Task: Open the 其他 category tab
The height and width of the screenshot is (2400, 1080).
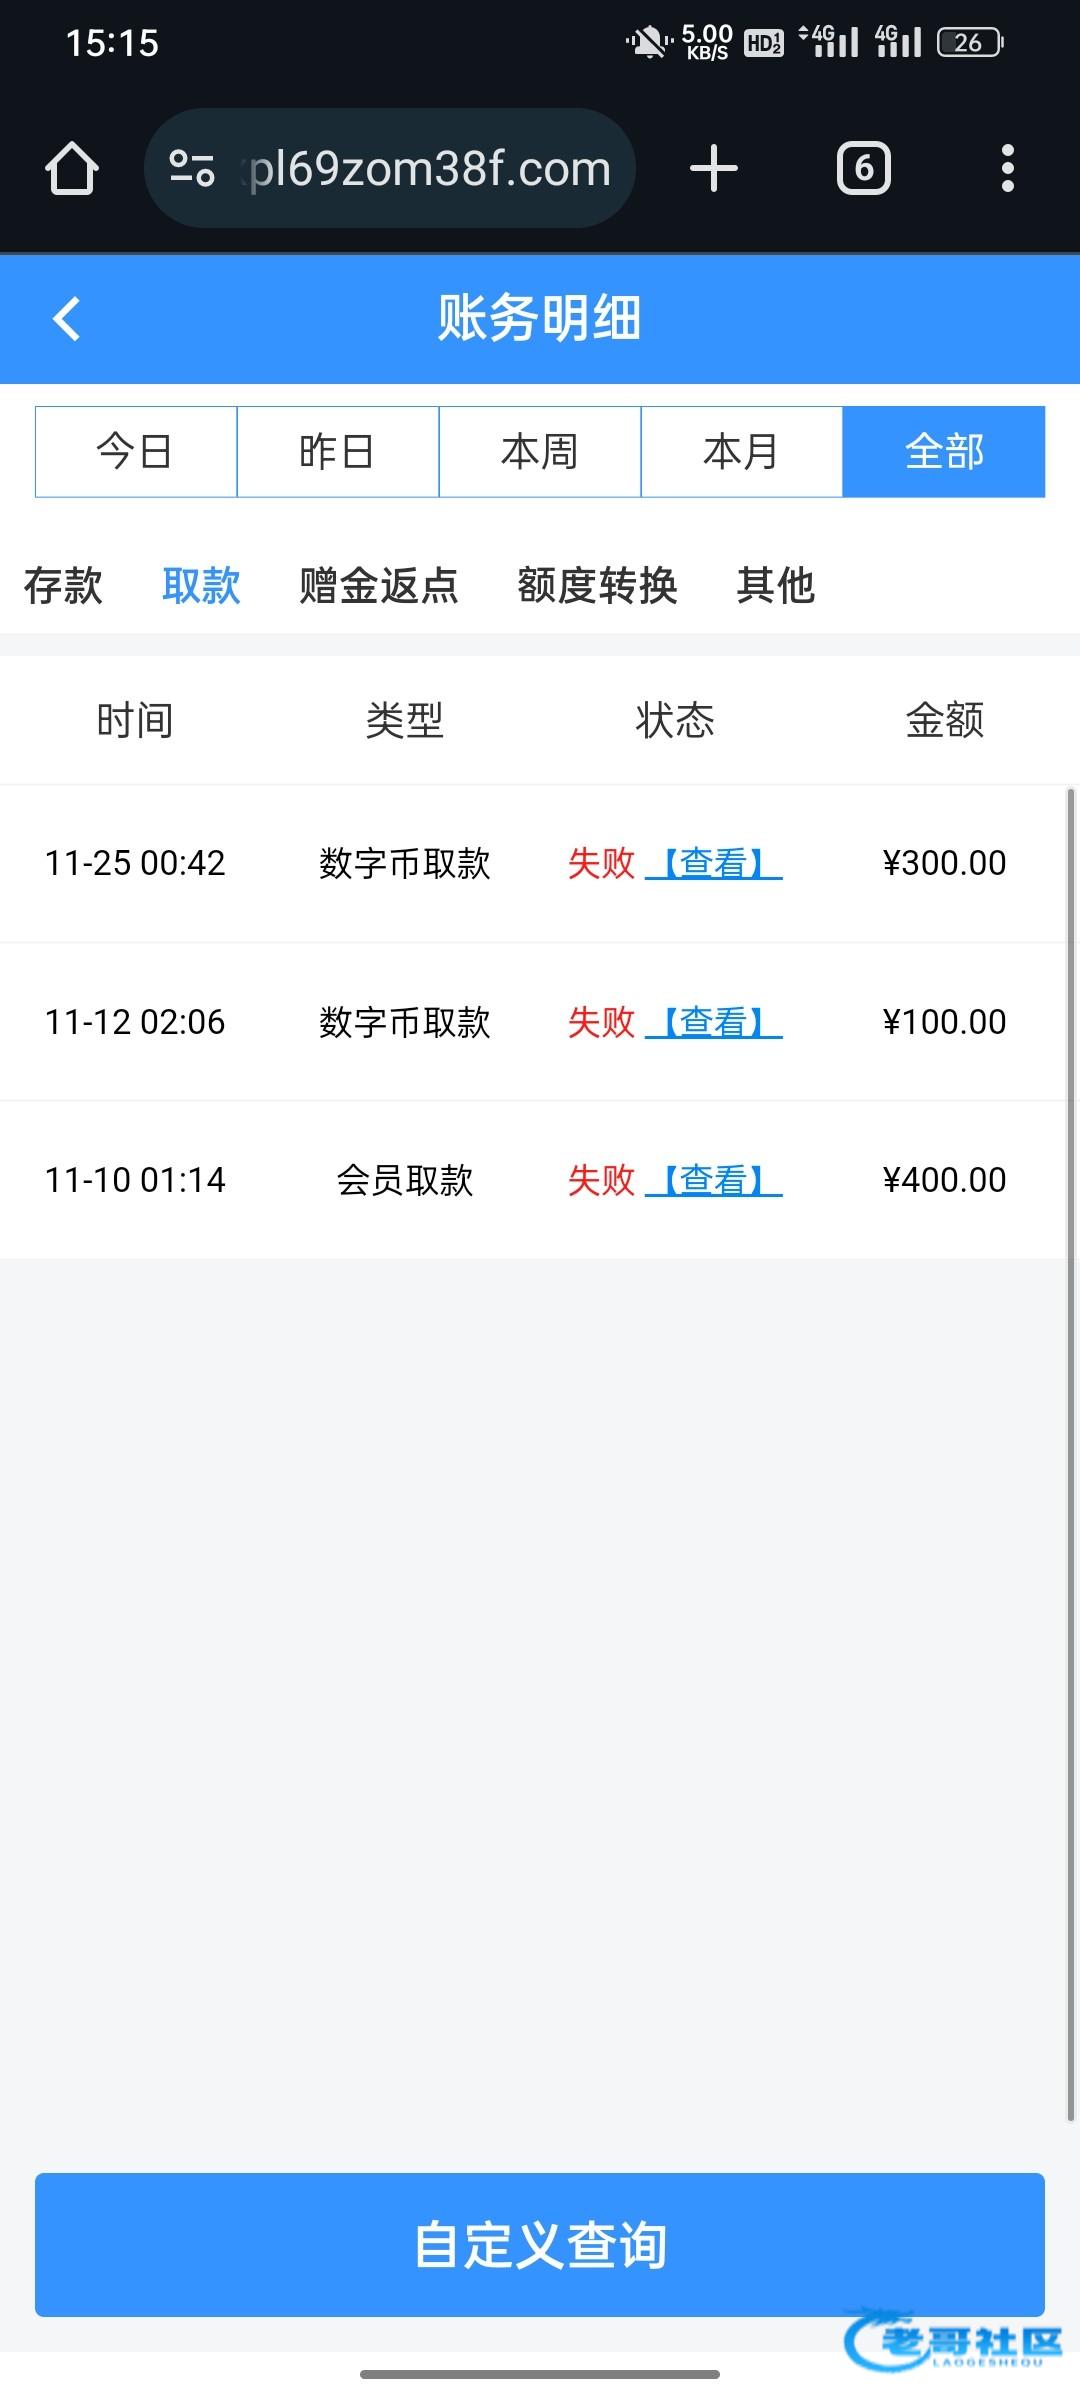Action: (775, 585)
